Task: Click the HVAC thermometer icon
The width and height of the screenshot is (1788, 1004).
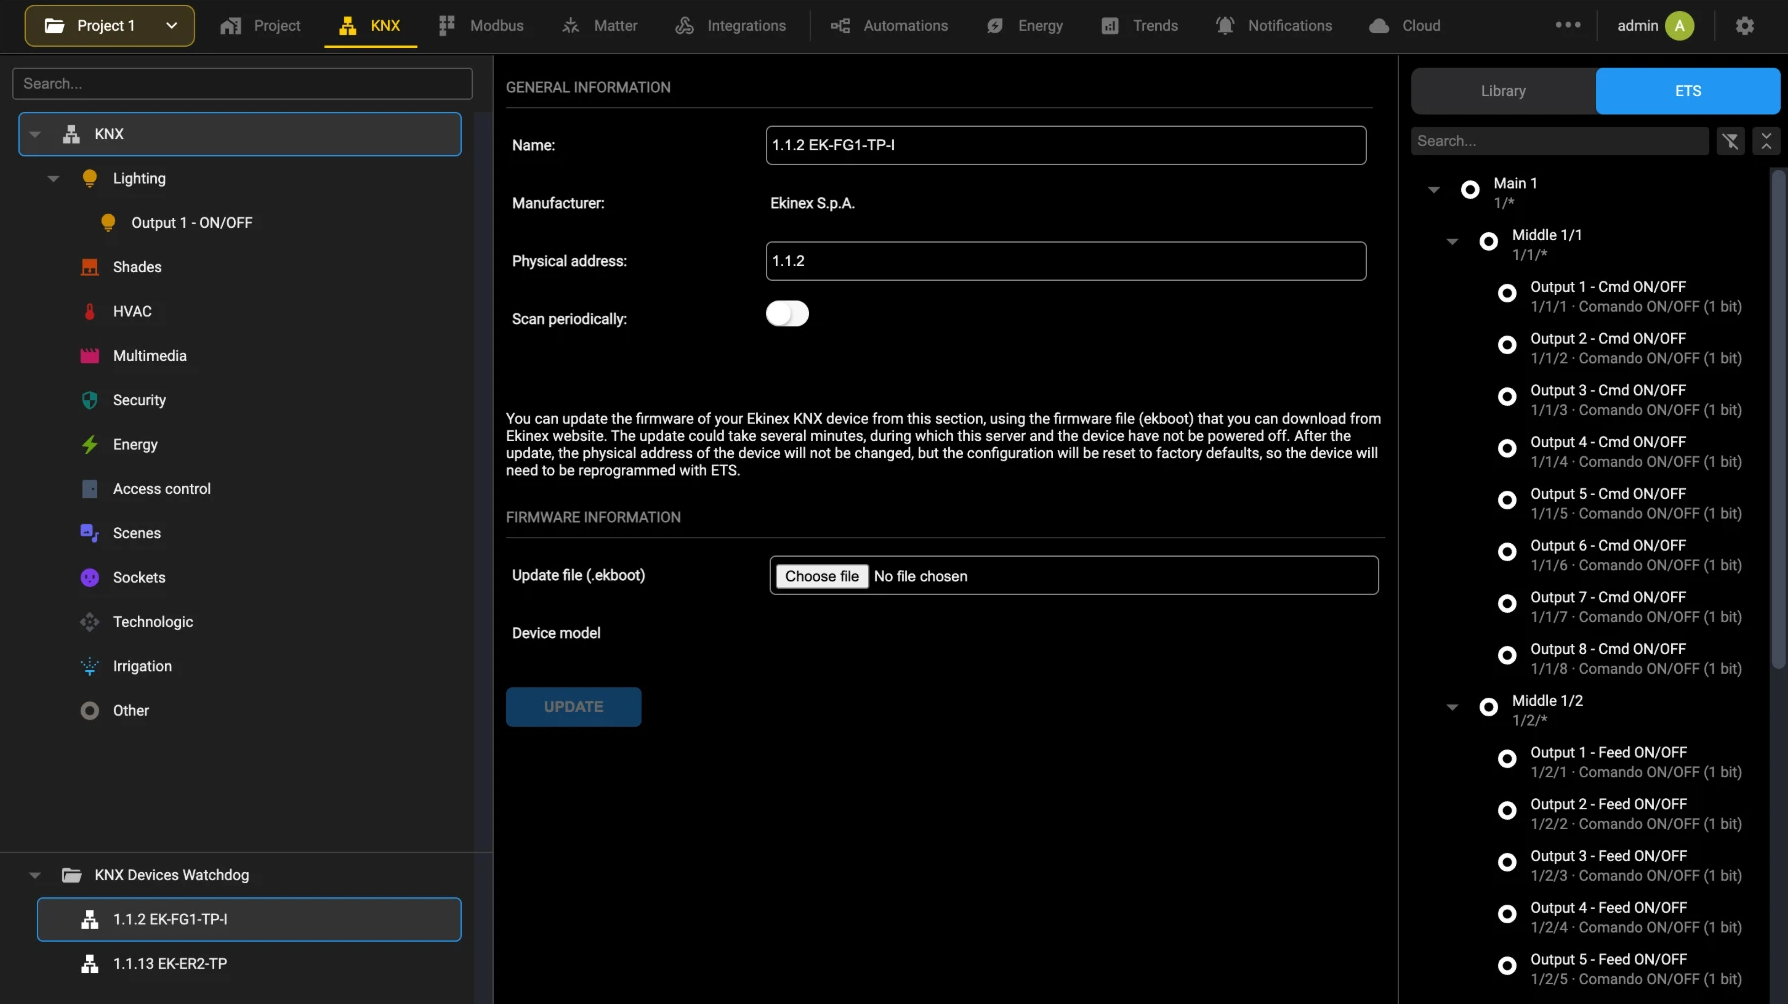Action: [90, 311]
